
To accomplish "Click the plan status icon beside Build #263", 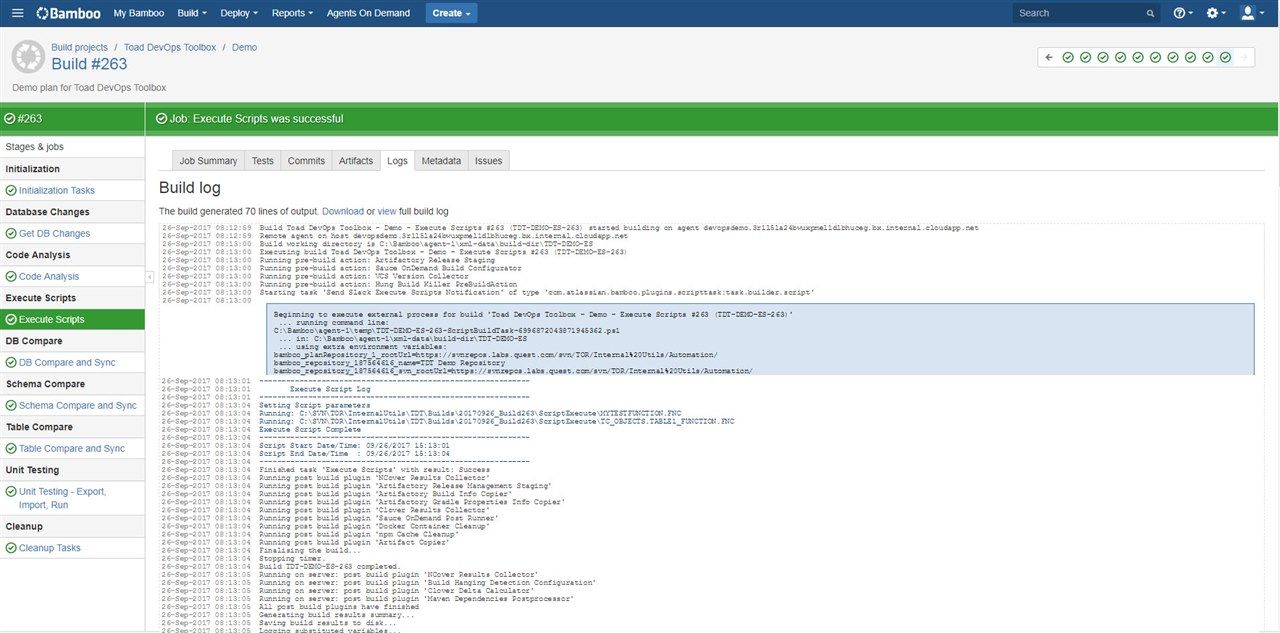I will pos(28,56).
